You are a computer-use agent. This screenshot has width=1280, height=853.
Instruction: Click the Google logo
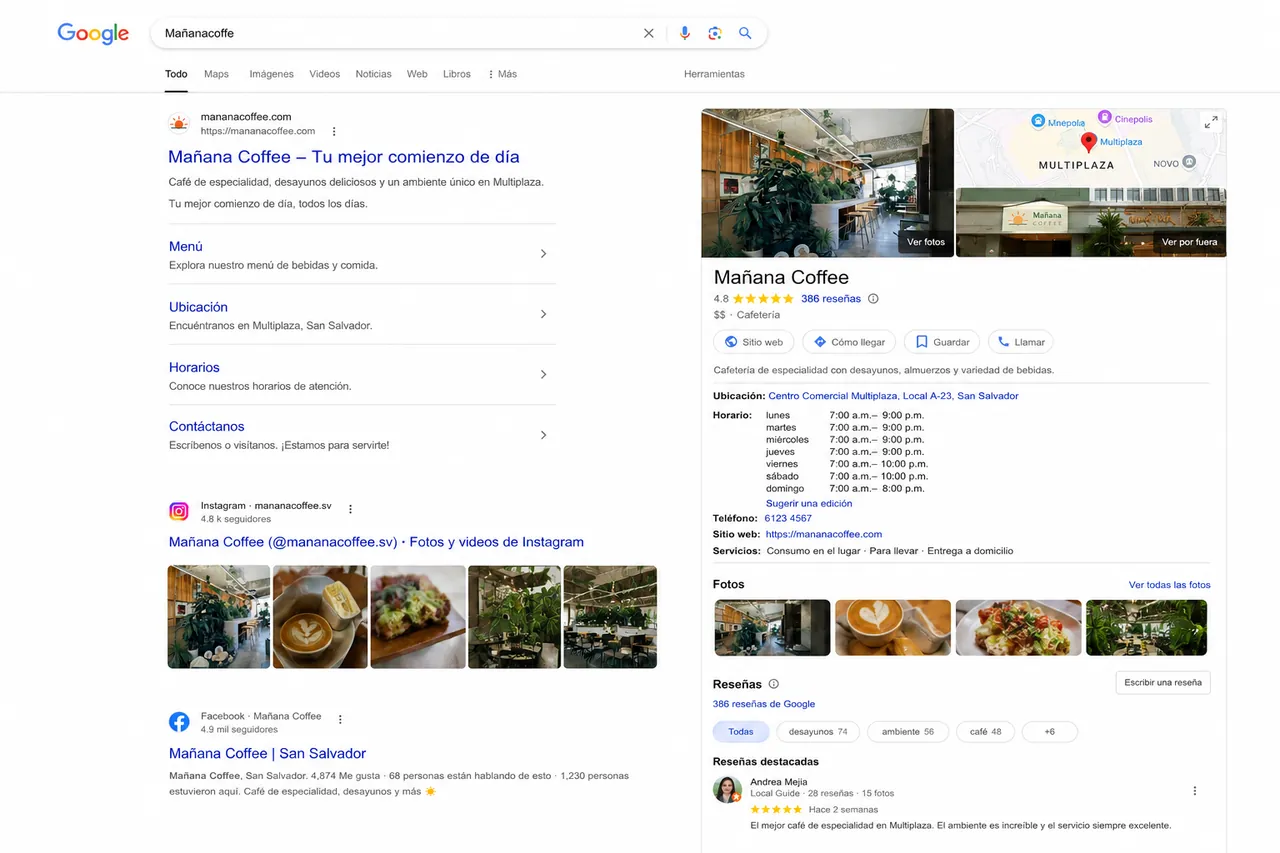[x=93, y=33]
